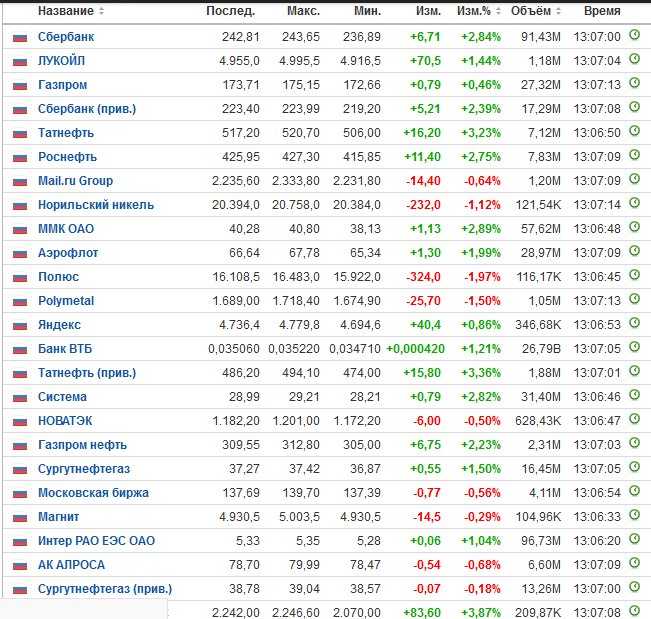Open the Норильский никель link
Image resolution: width=651 pixels, height=619 pixels.
pyautogui.click(x=96, y=205)
